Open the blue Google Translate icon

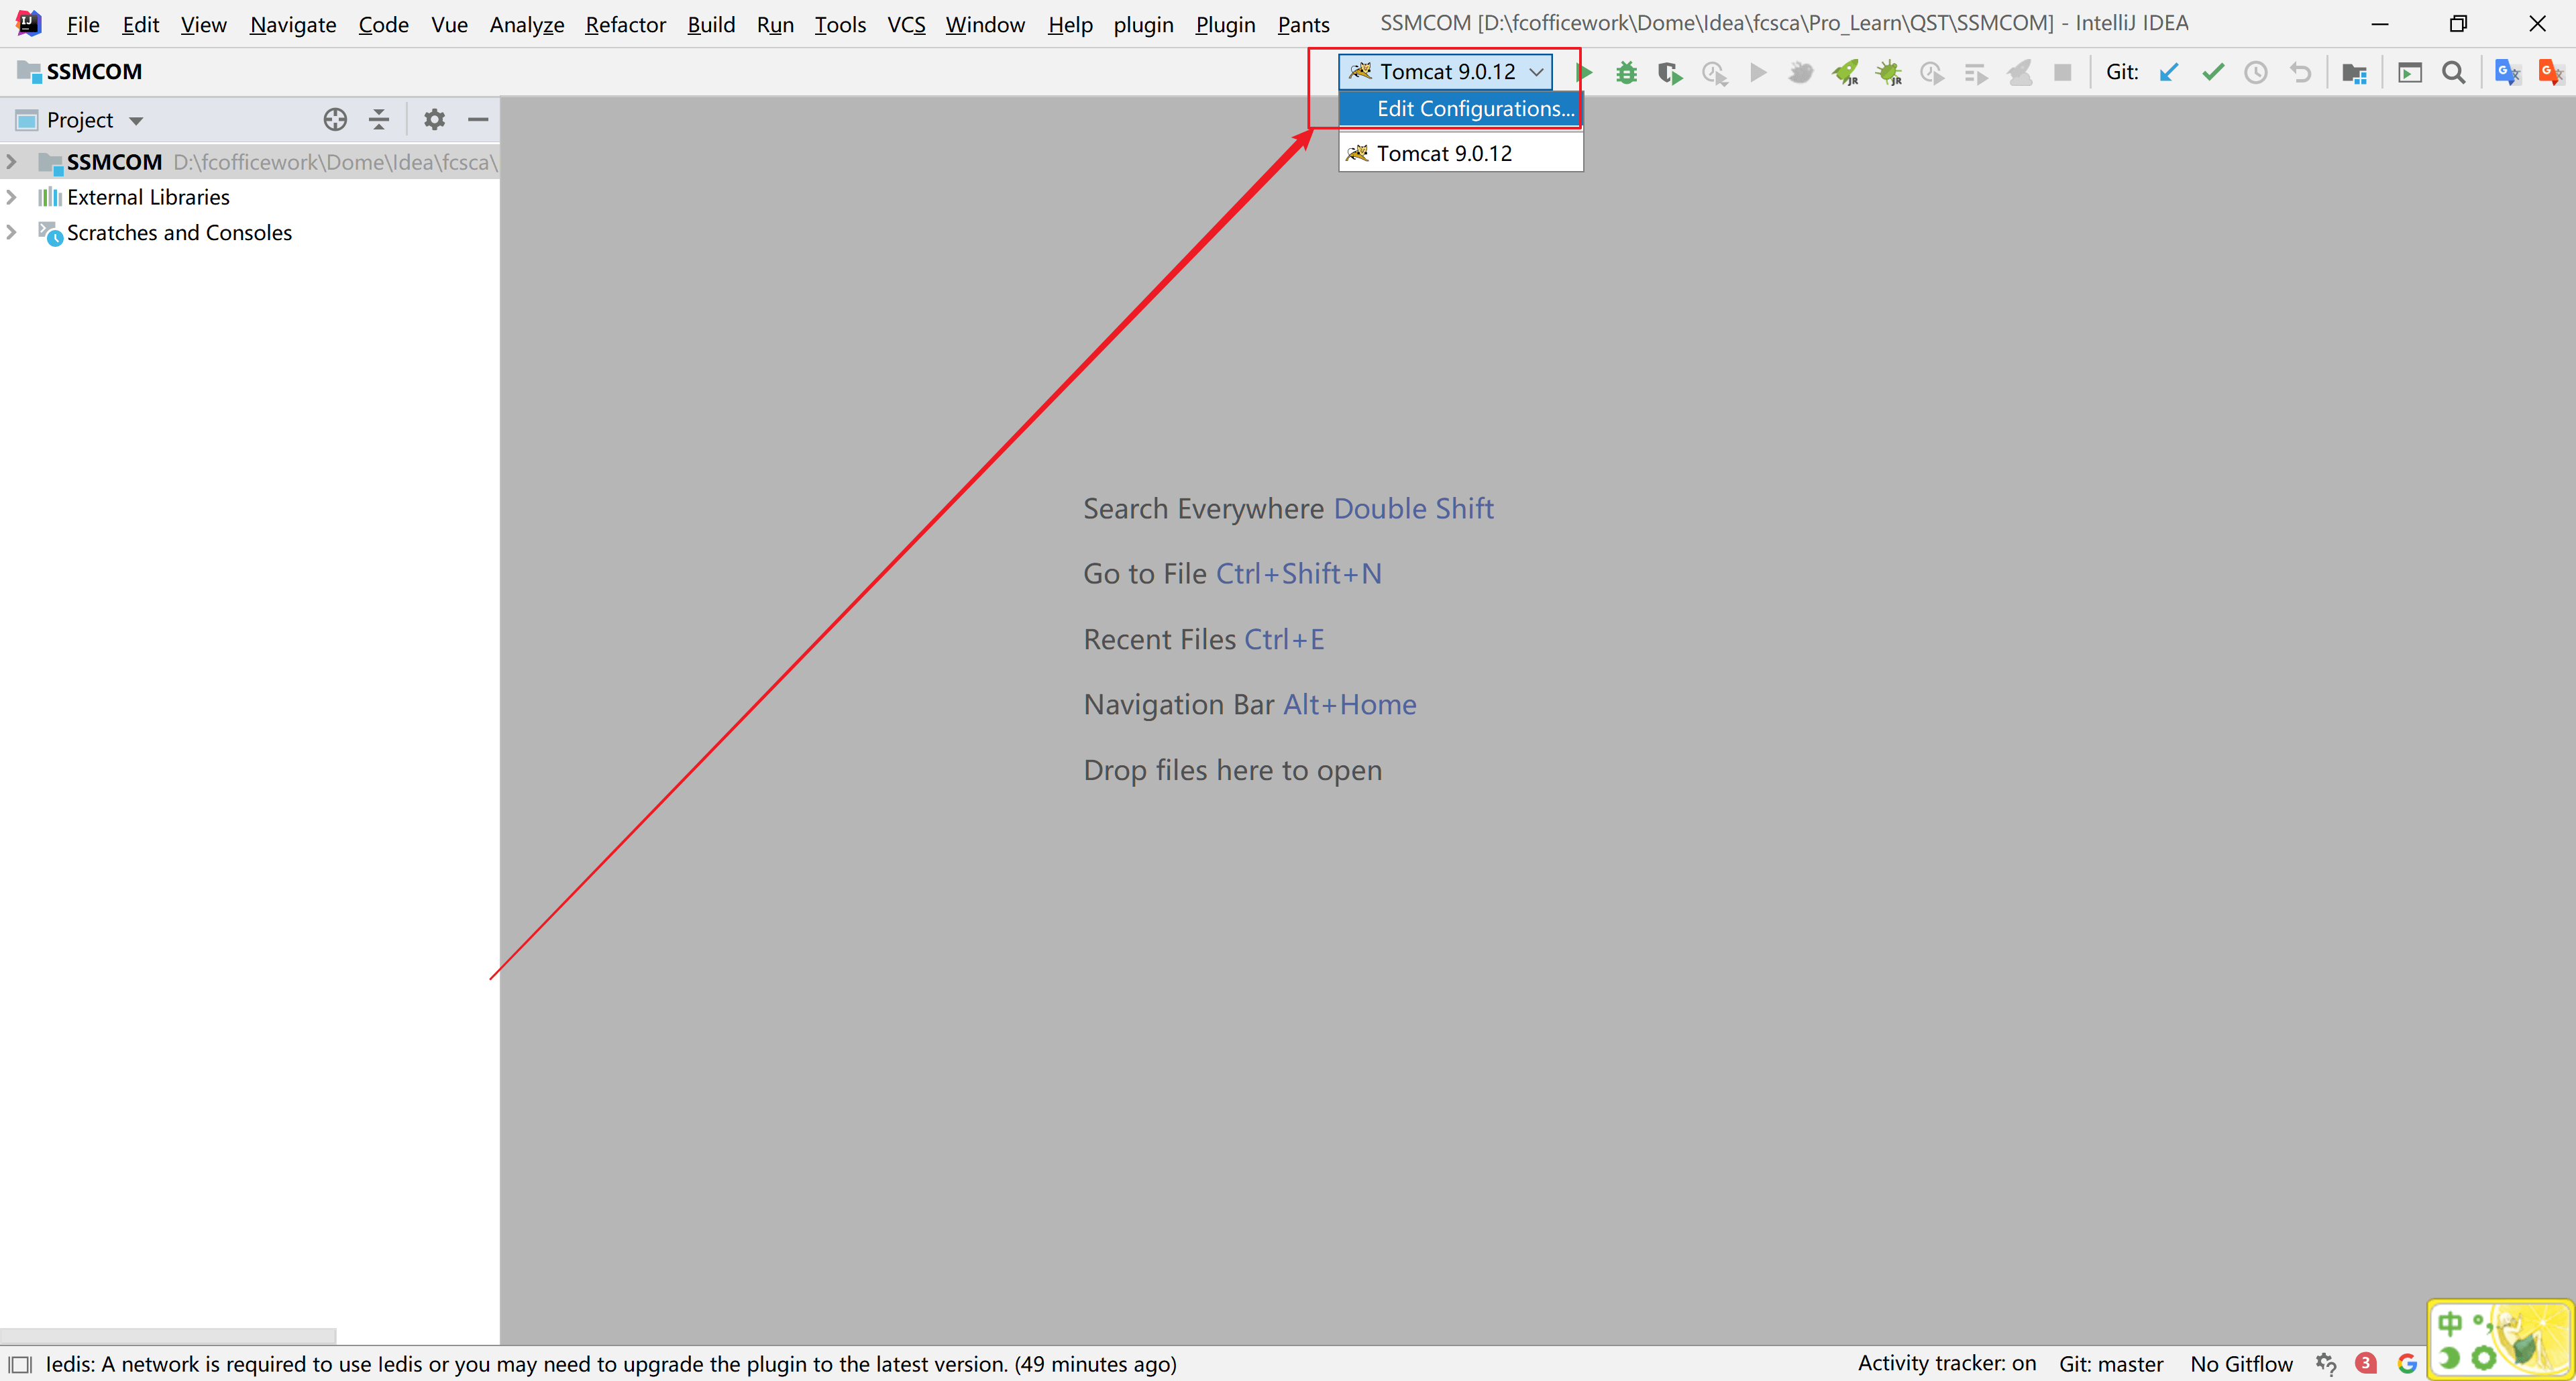2507,72
